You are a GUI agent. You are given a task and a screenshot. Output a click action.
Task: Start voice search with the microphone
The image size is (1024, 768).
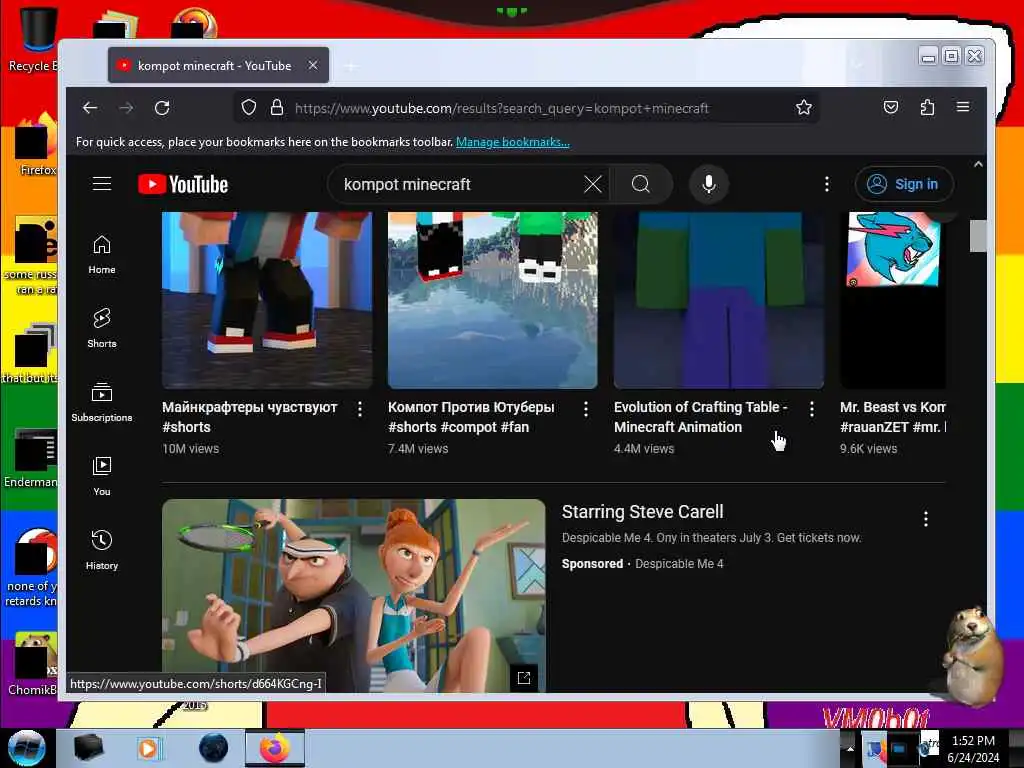(x=709, y=184)
